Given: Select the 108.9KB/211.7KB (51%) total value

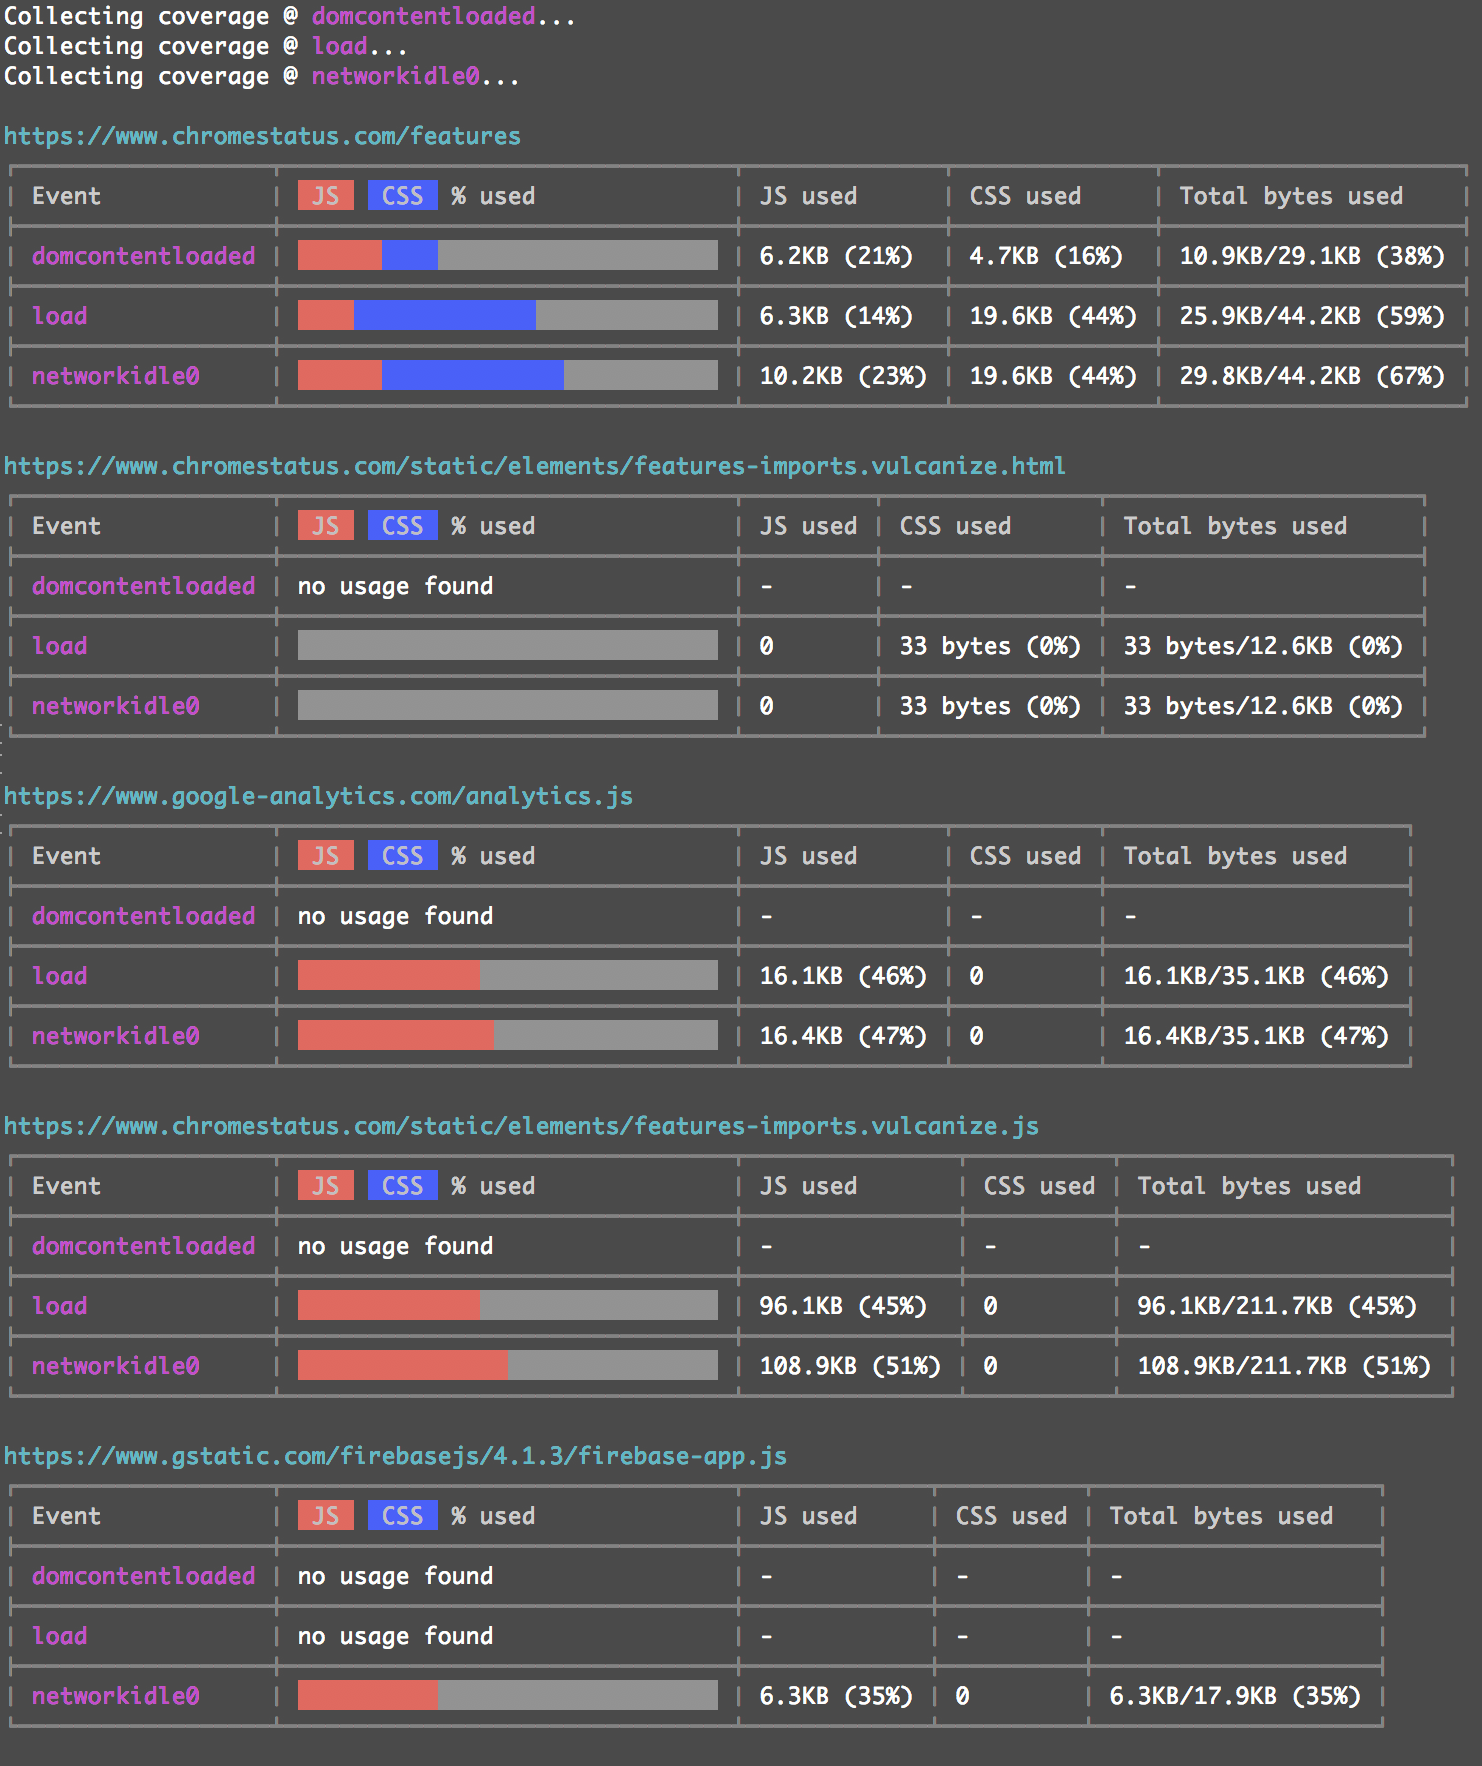Looking at the screenshot, I should point(1283,1366).
